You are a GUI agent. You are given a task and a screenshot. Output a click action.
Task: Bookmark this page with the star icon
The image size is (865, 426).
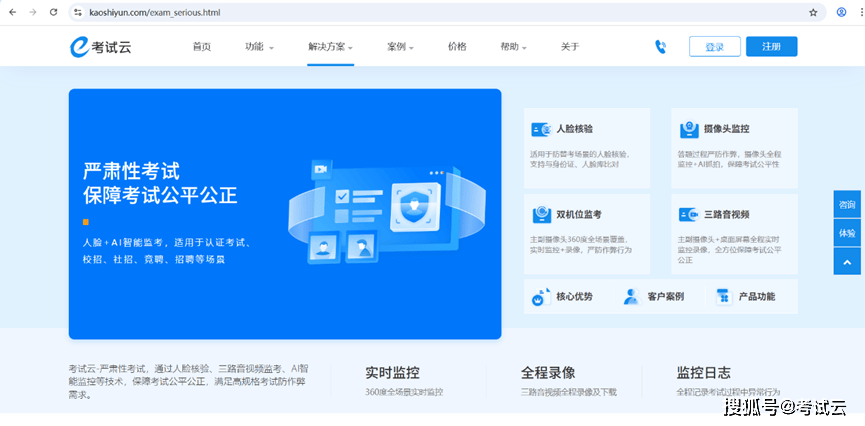coord(813,12)
